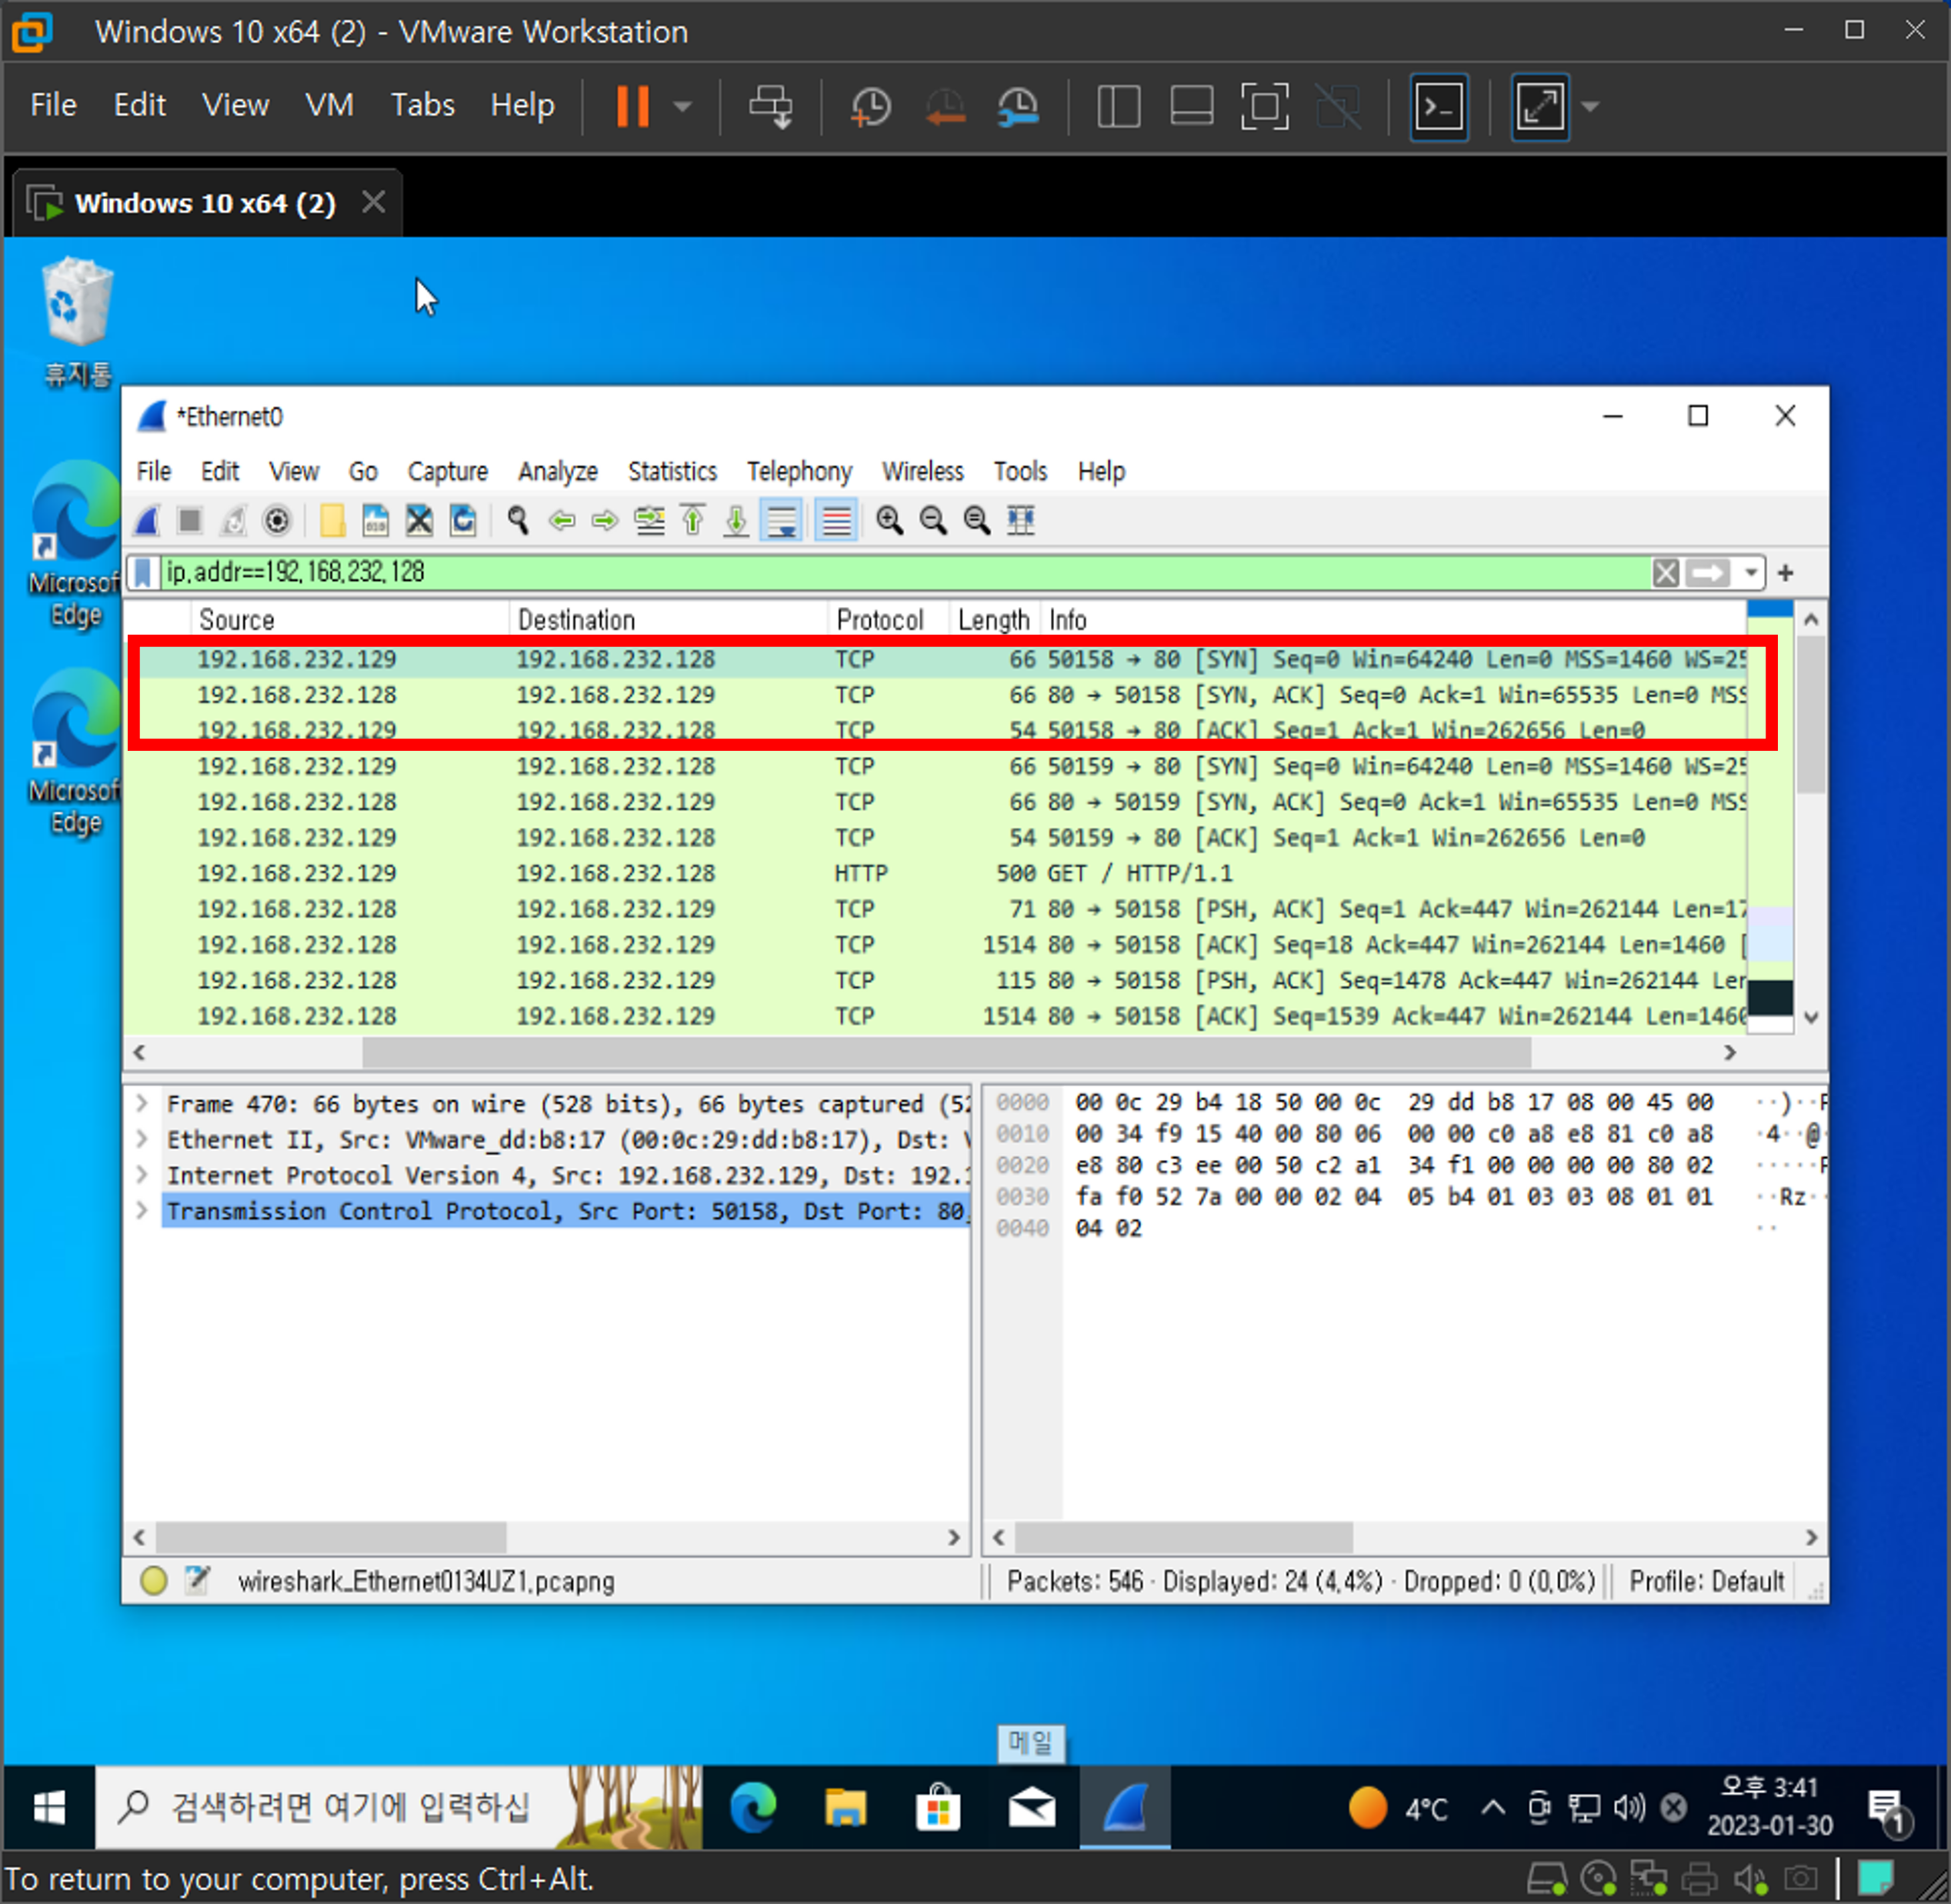This screenshot has width=1951, height=1904.
Task: Click the zoom in packet text icon
Action: tap(888, 520)
